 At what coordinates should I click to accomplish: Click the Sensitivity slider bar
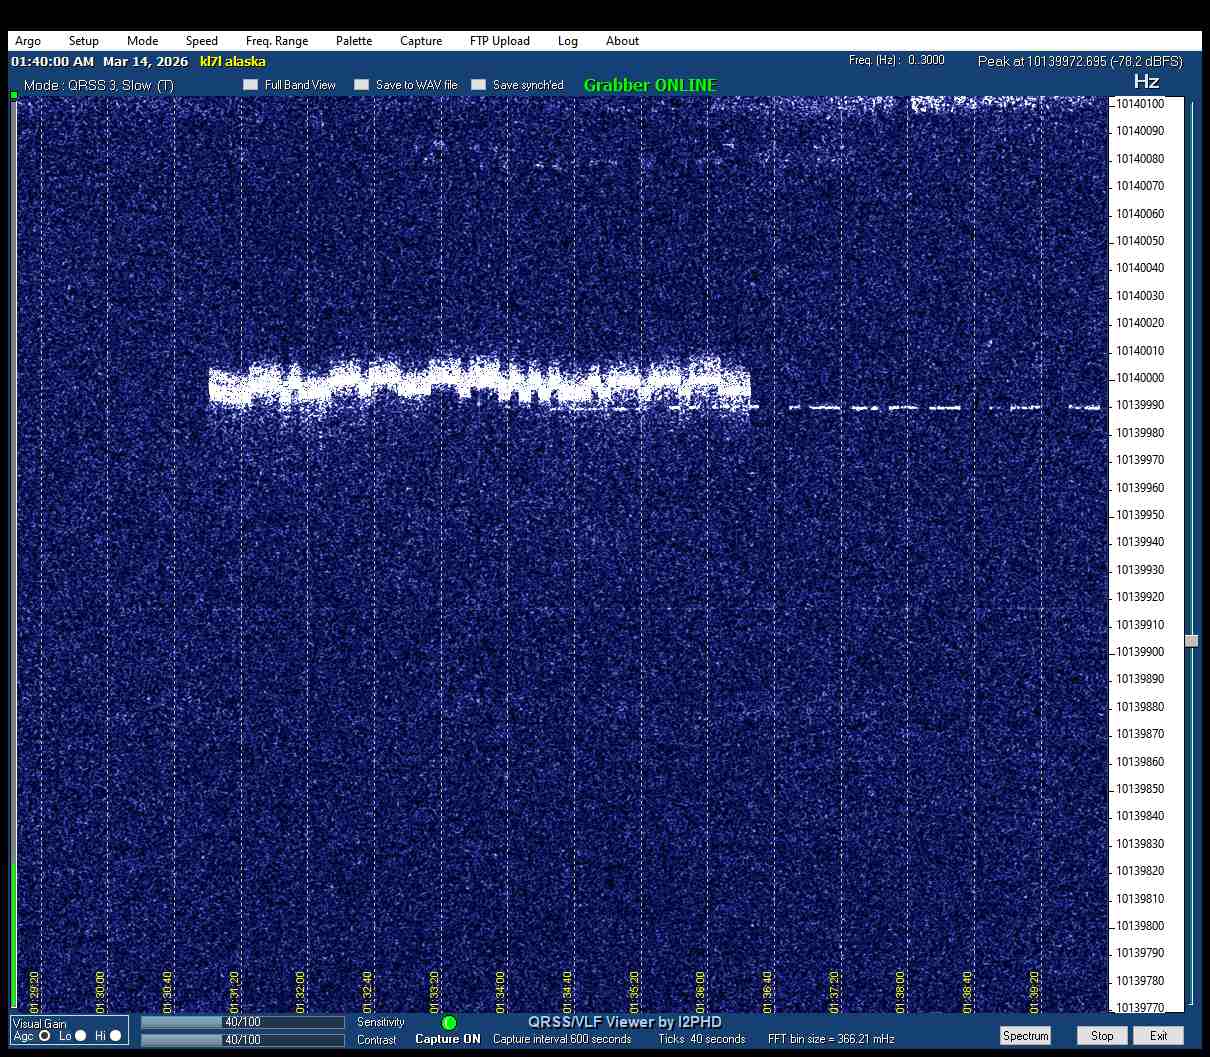pos(243,1022)
